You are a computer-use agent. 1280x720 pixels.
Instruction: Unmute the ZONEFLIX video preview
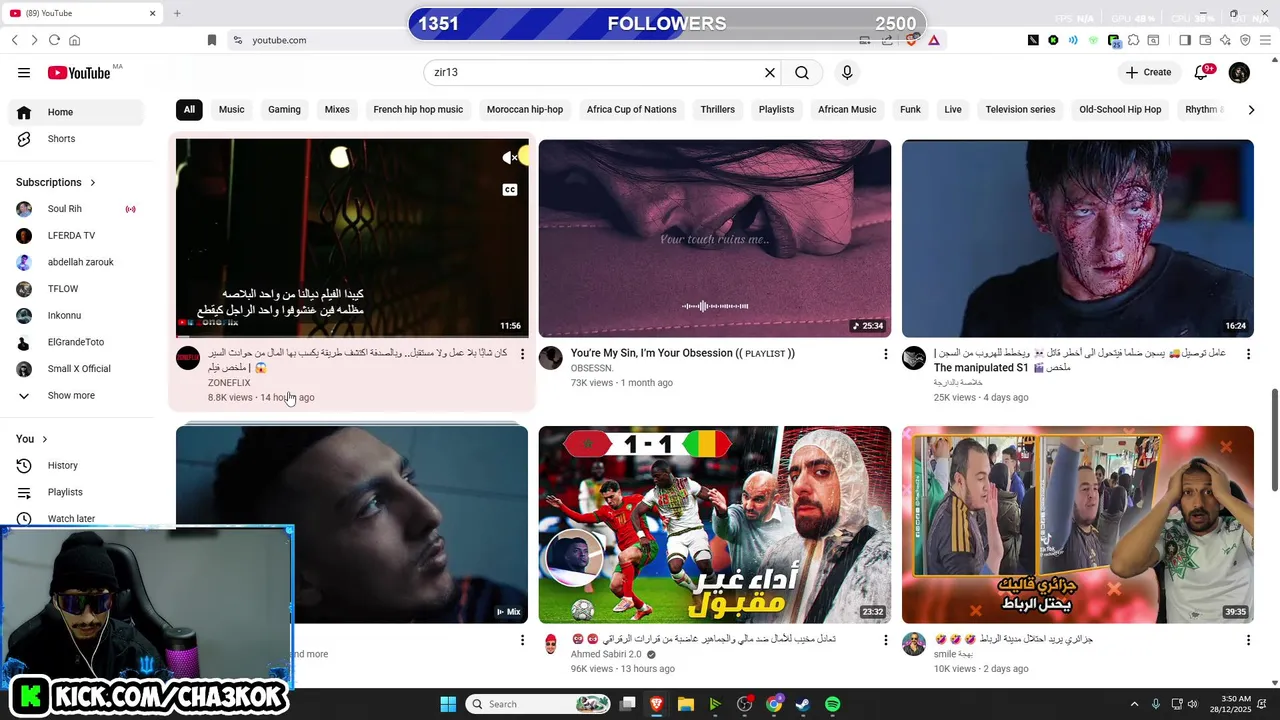coord(510,157)
